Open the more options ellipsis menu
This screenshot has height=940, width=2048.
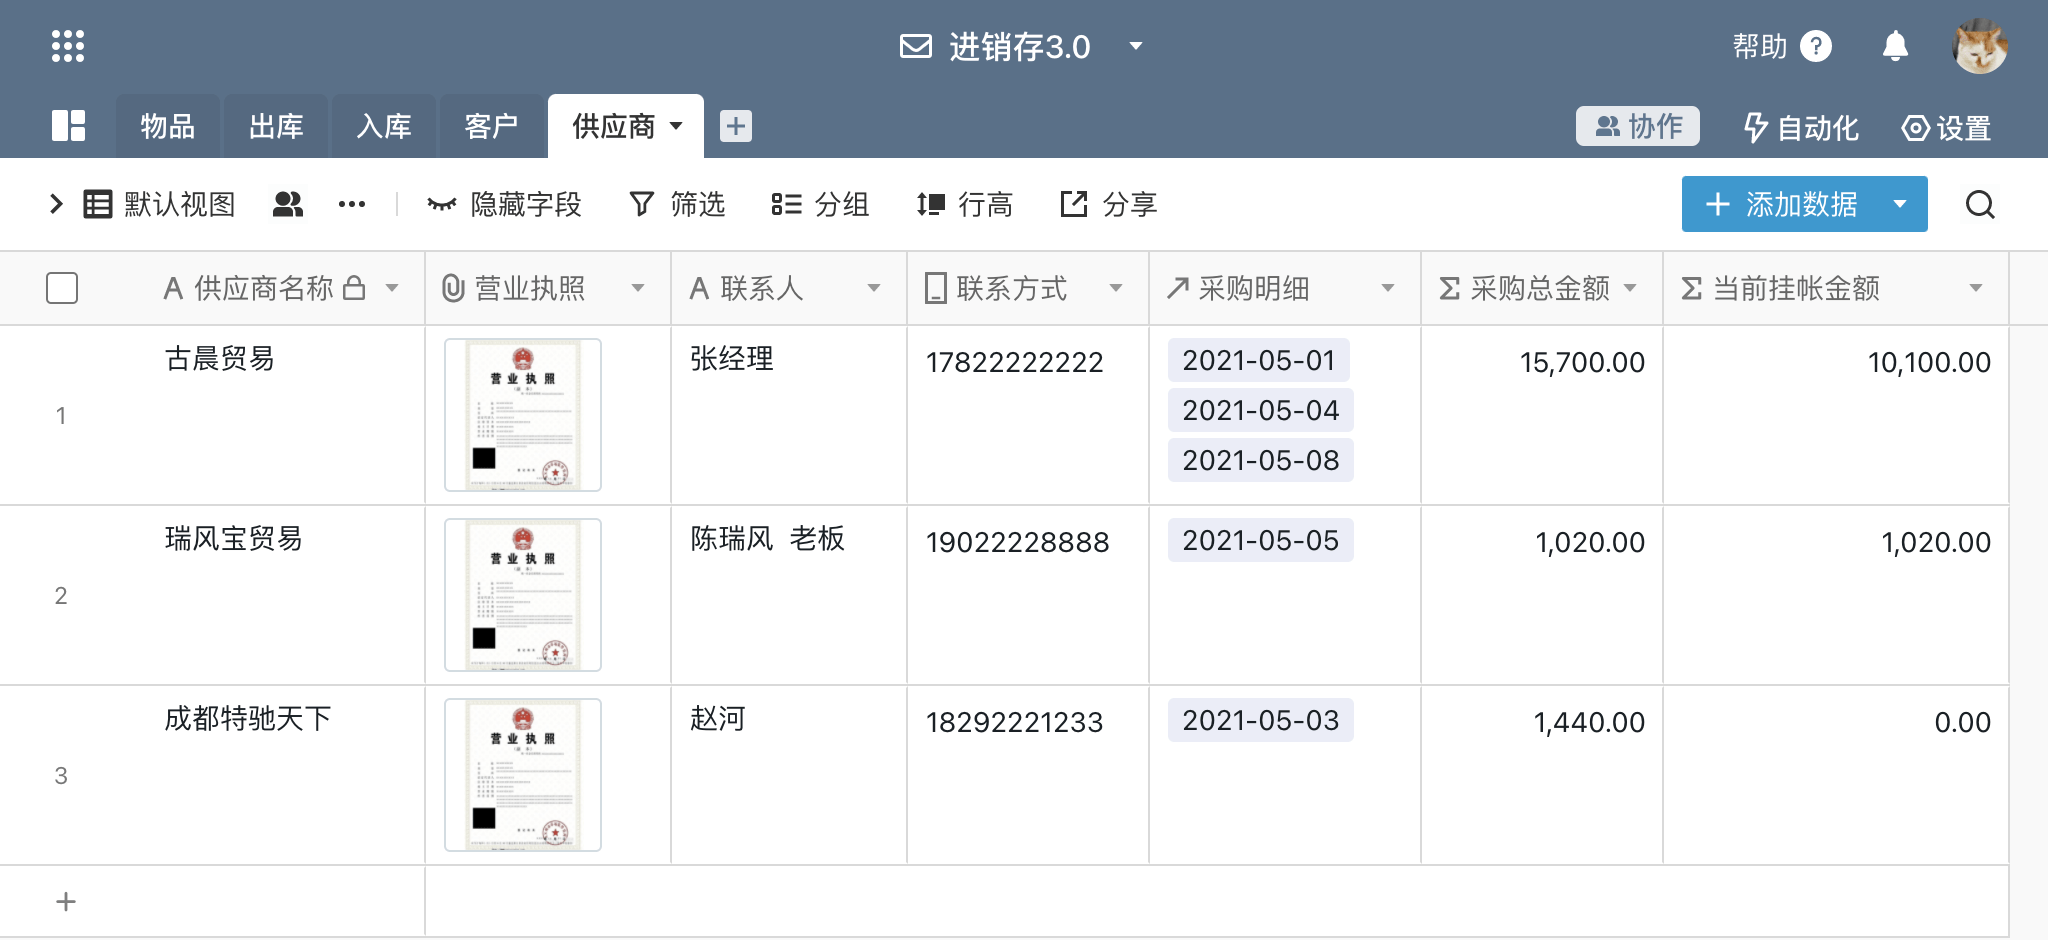pos(352,205)
